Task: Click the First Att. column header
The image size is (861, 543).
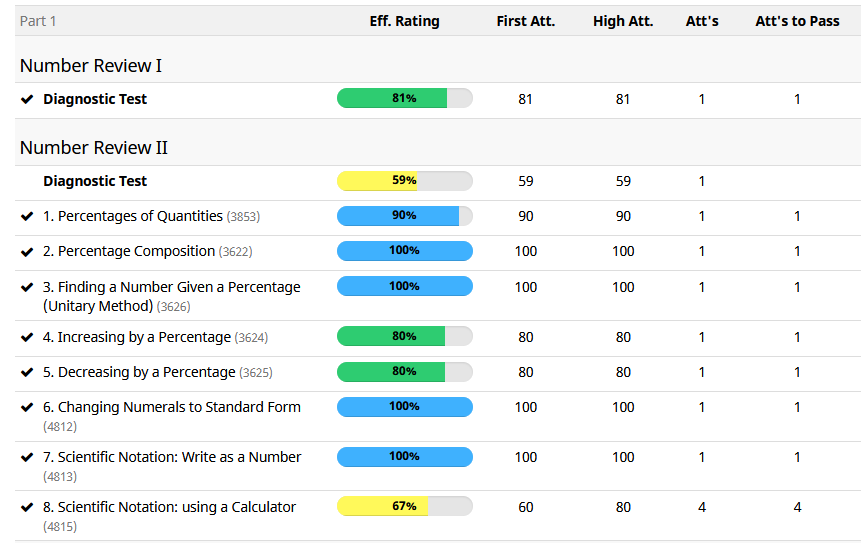Action: click(525, 21)
